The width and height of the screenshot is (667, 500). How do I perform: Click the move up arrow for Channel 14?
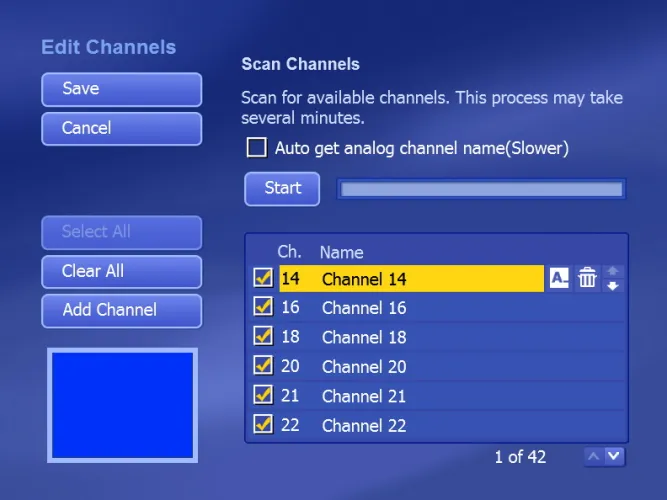(x=613, y=271)
